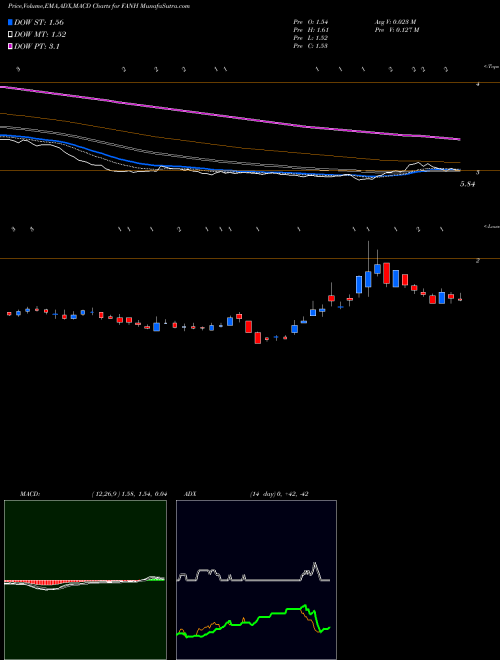Screen dimensions: 500x660
Task: Click the white DOW MT legend swatch
Action: click(11, 34)
